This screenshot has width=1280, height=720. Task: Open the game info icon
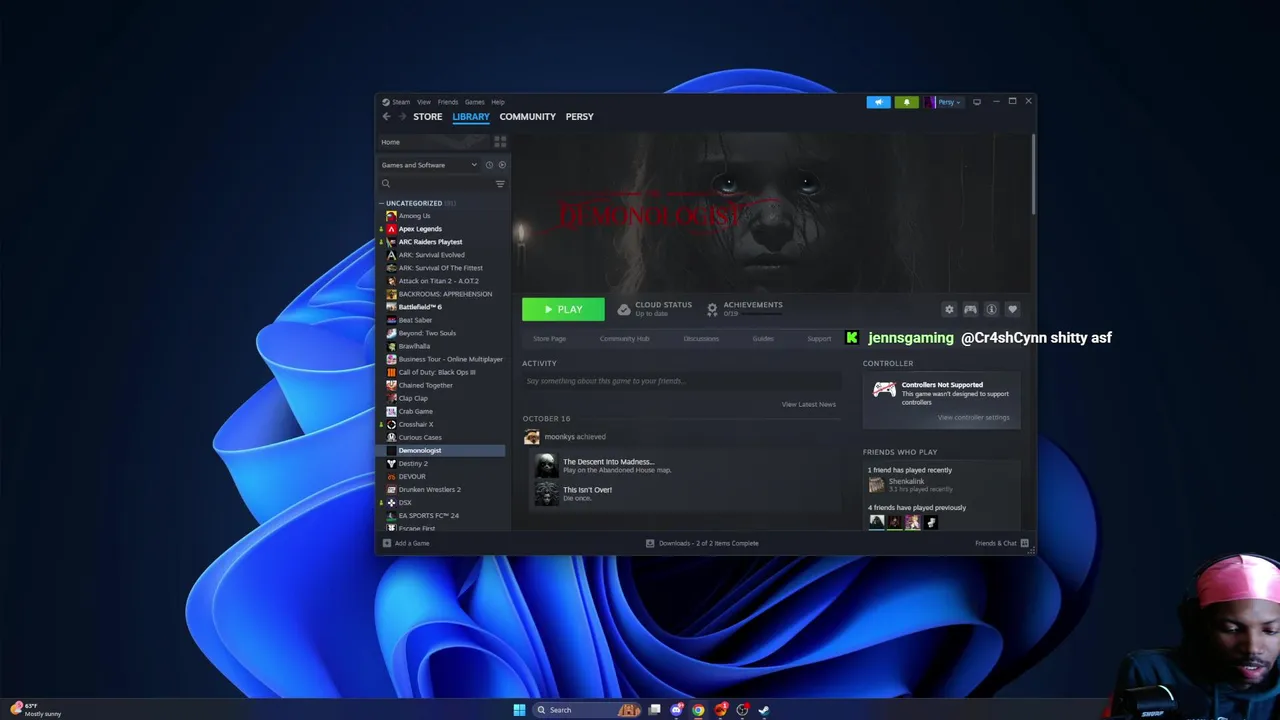[991, 310]
